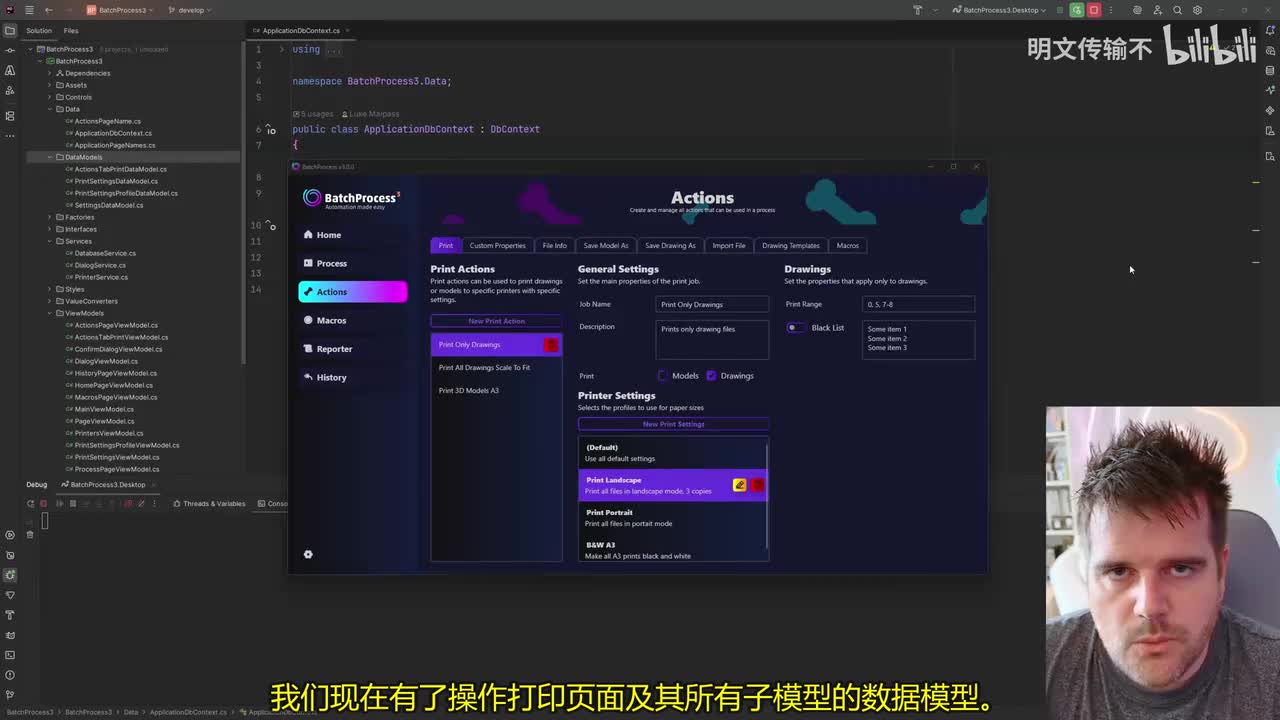
Task: Edit the Print Landscape profile
Action: (x=739, y=485)
